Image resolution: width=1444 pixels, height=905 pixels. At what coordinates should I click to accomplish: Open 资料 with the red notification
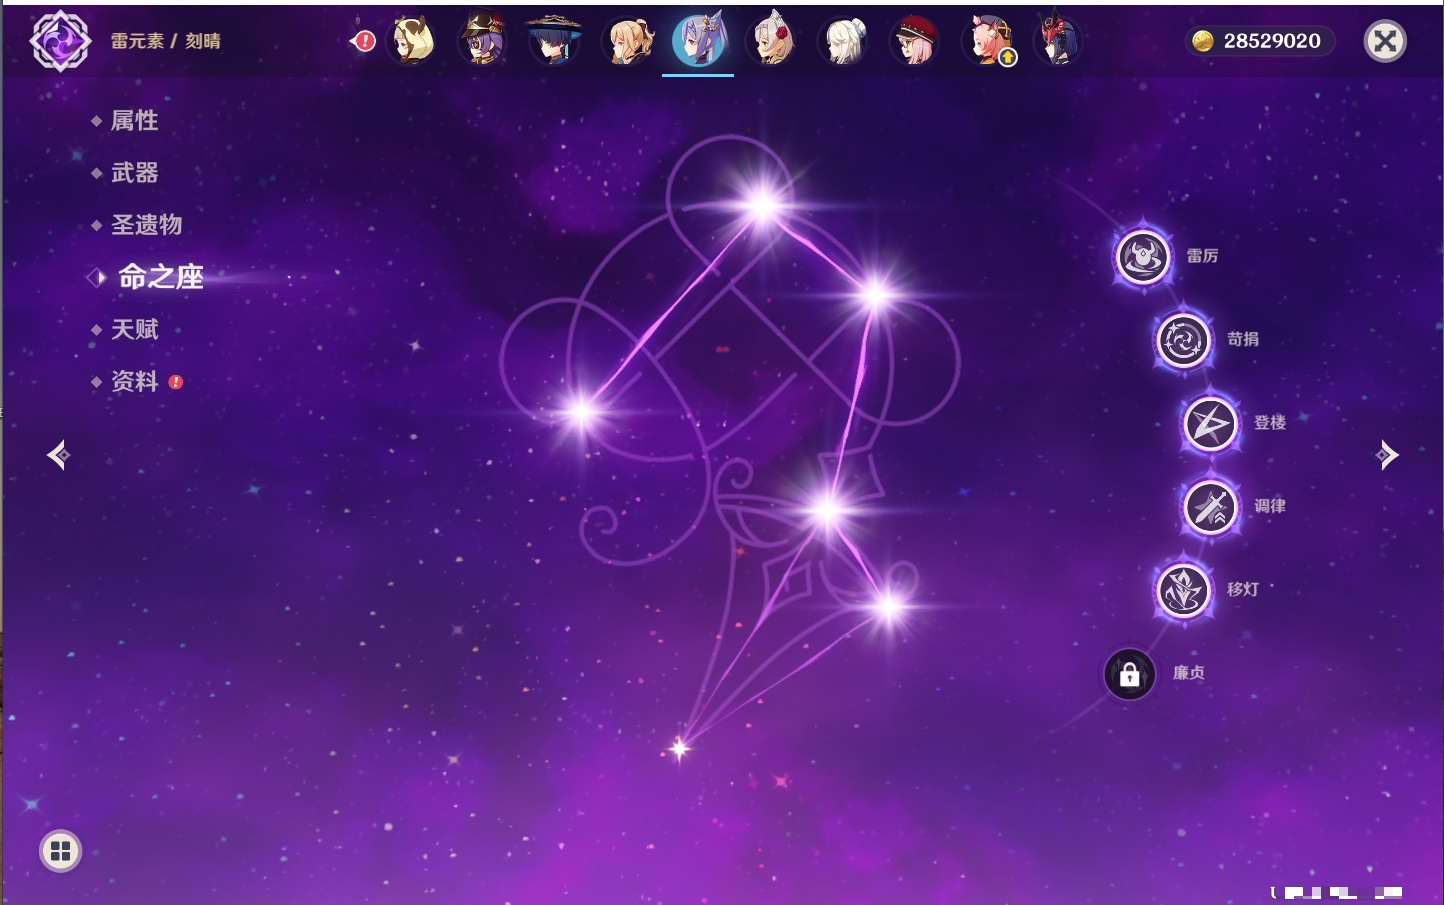[134, 381]
